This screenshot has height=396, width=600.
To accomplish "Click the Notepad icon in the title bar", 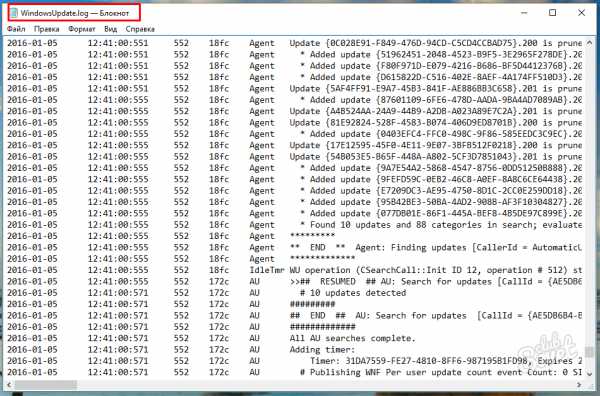I will [14, 13].
